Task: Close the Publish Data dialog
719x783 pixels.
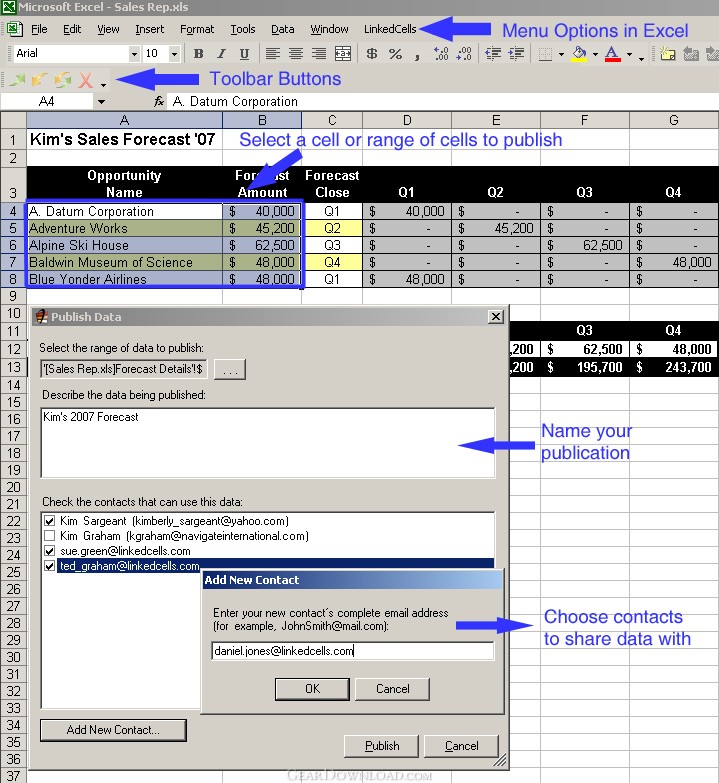Action: pos(495,317)
